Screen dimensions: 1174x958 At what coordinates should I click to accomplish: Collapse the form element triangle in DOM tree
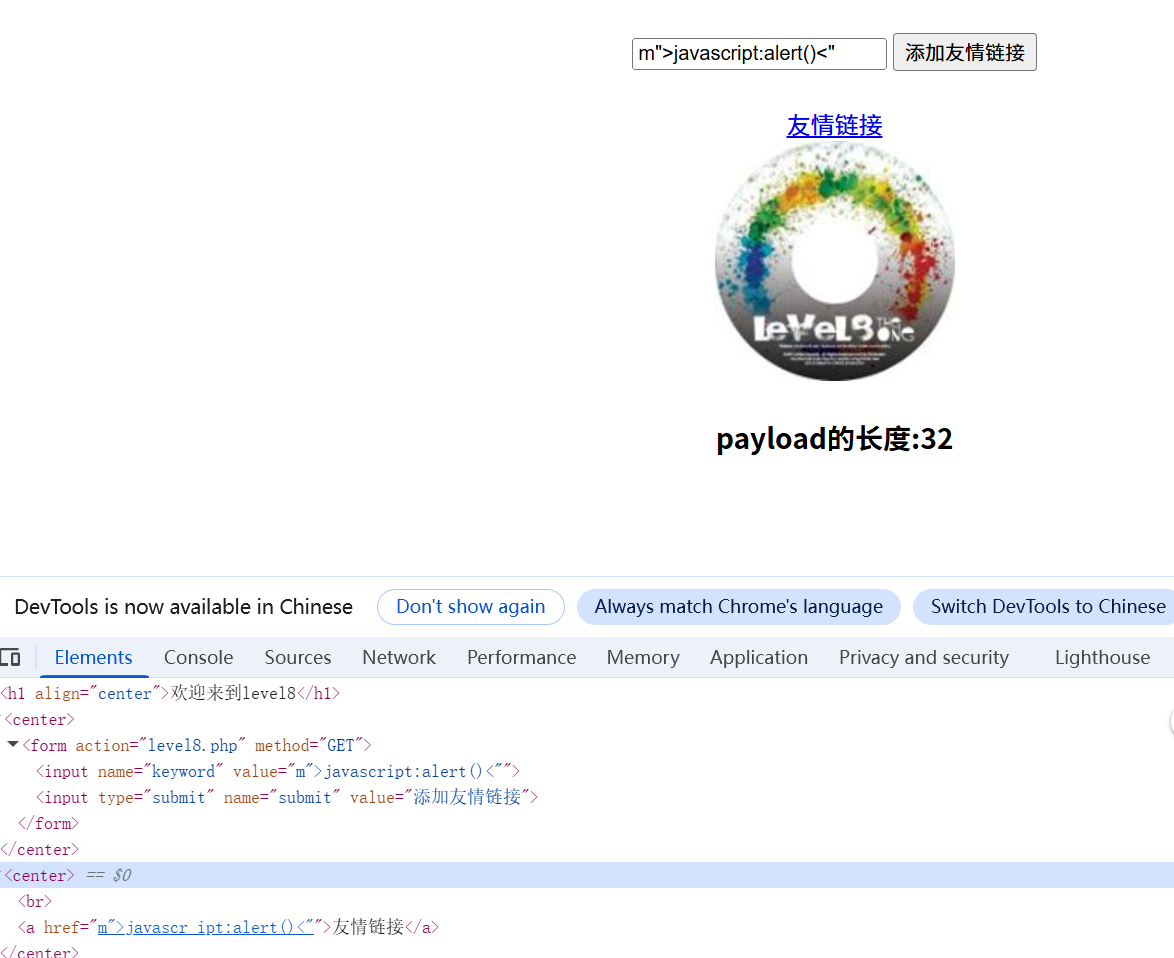click(x=13, y=745)
